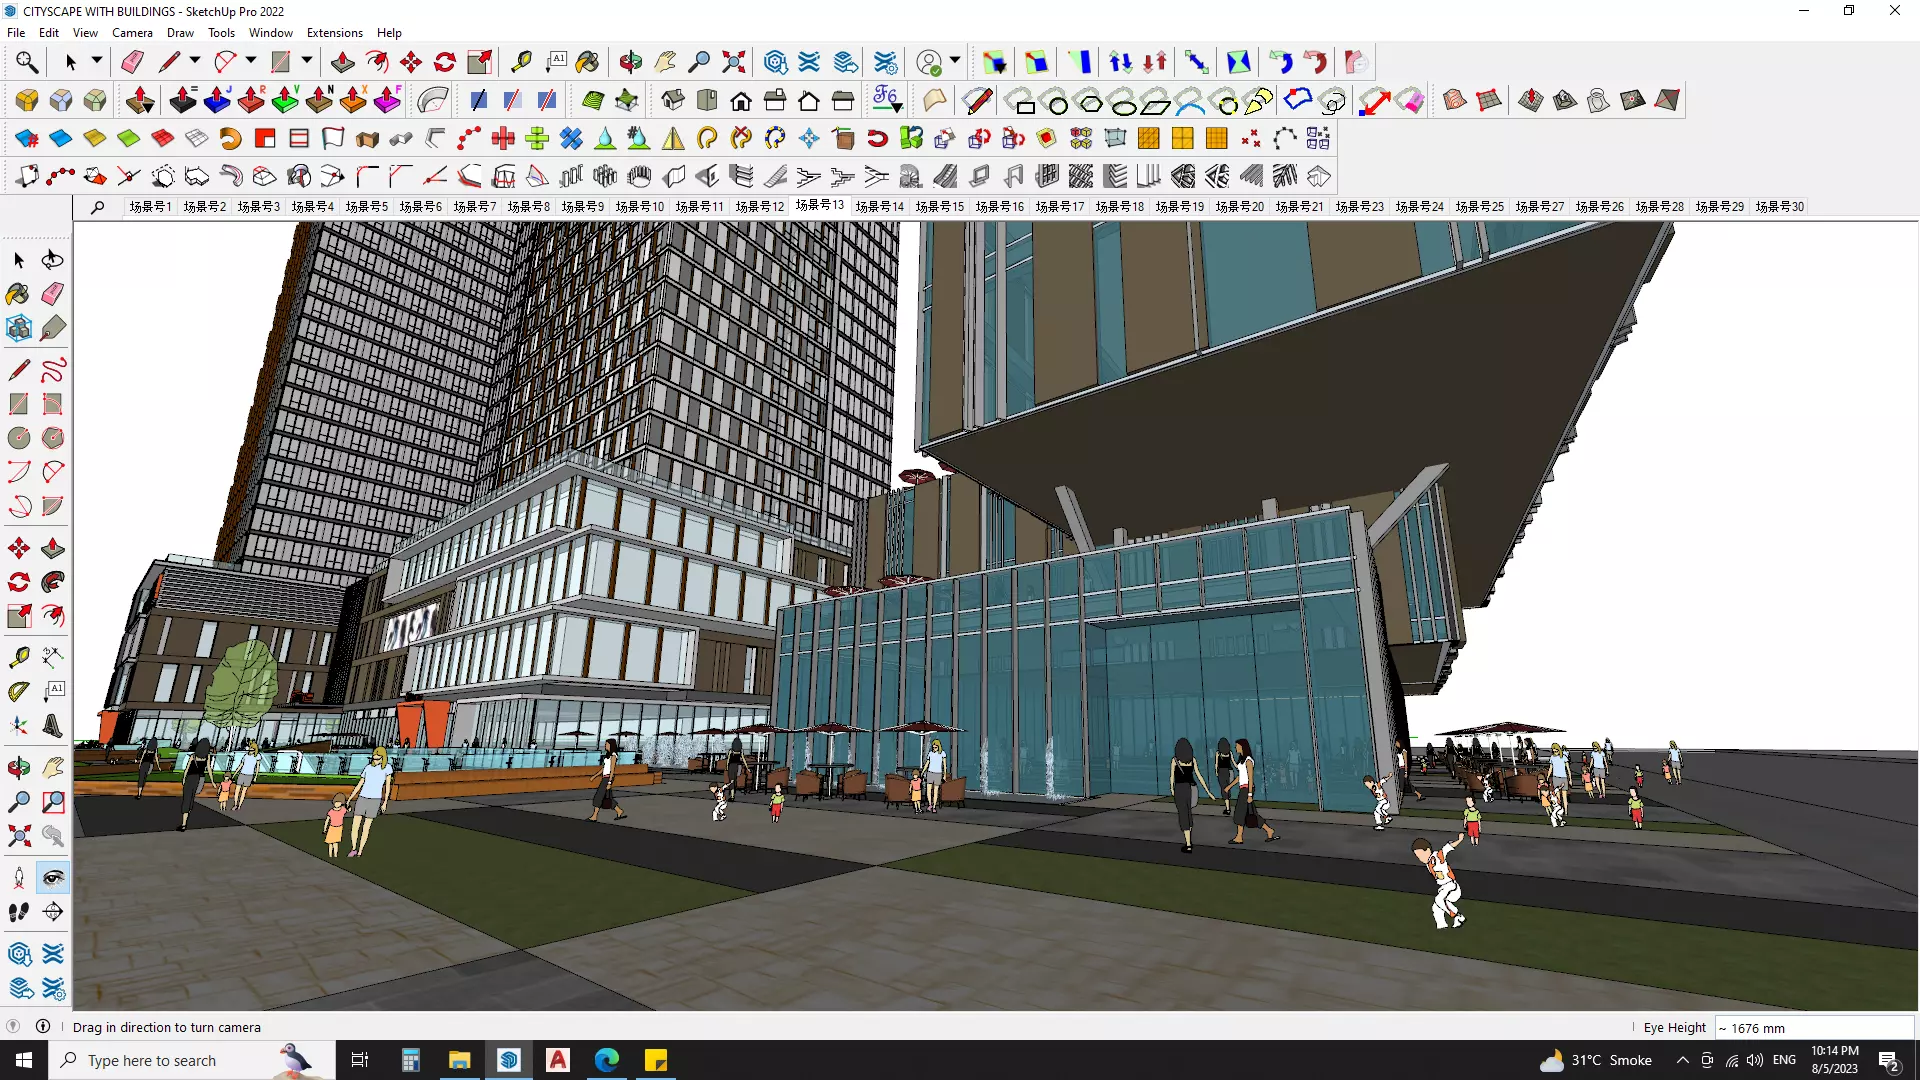Pick the Push/Pull tool in top toolbar

tap(342, 62)
